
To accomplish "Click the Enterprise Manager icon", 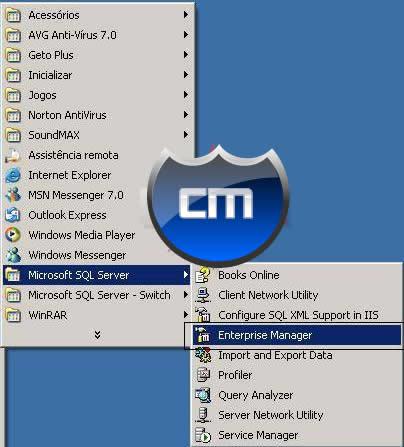I will (x=203, y=335).
